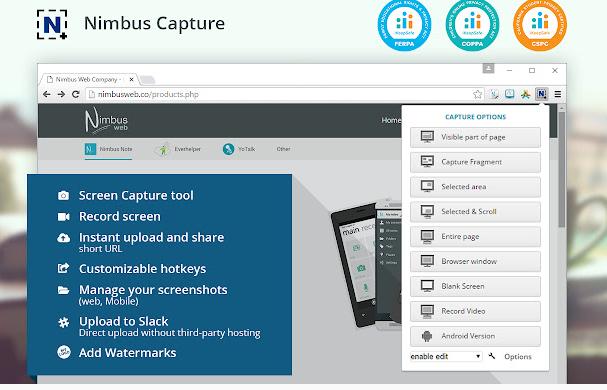This screenshot has width=607, height=390.
Task: Choose Browser window capture option
Action: 475,261
